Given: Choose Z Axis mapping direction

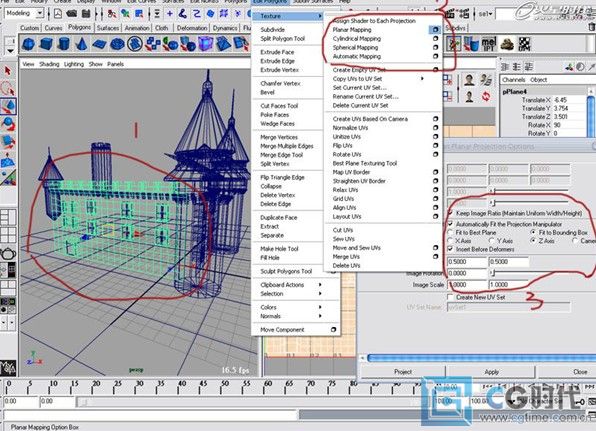Looking at the screenshot, I should click(534, 241).
